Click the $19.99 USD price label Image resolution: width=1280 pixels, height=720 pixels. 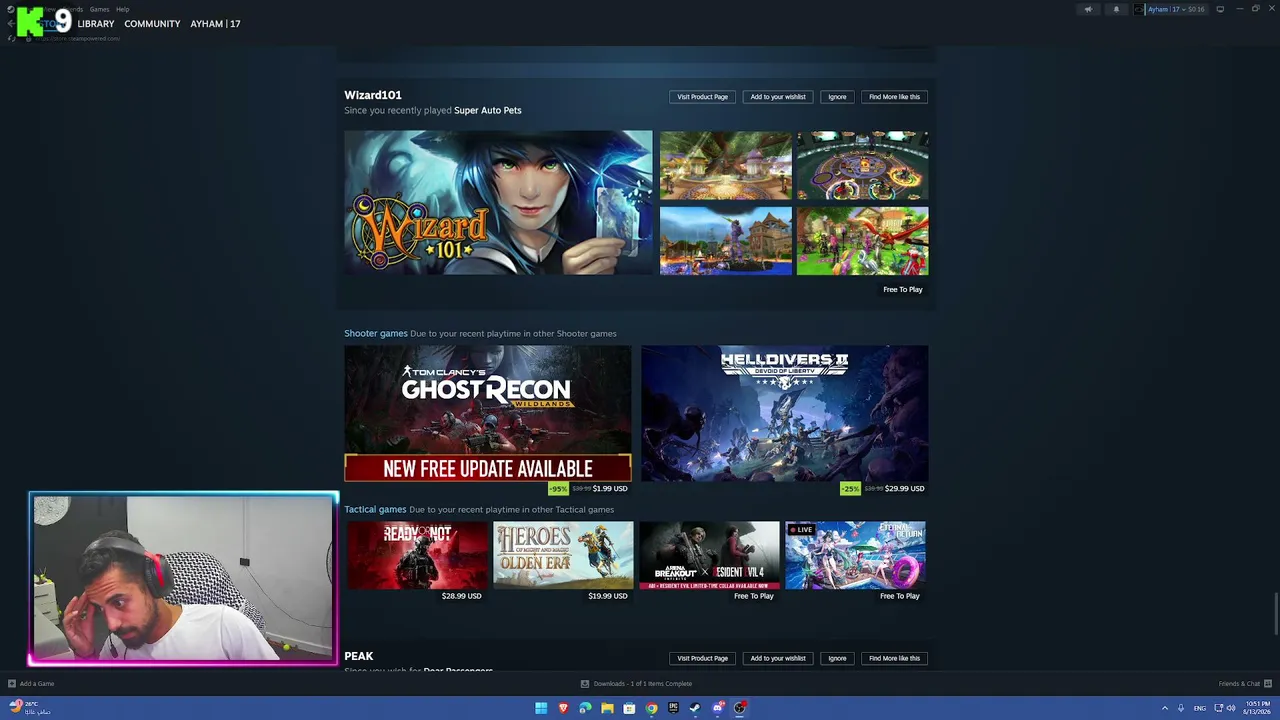[608, 596]
